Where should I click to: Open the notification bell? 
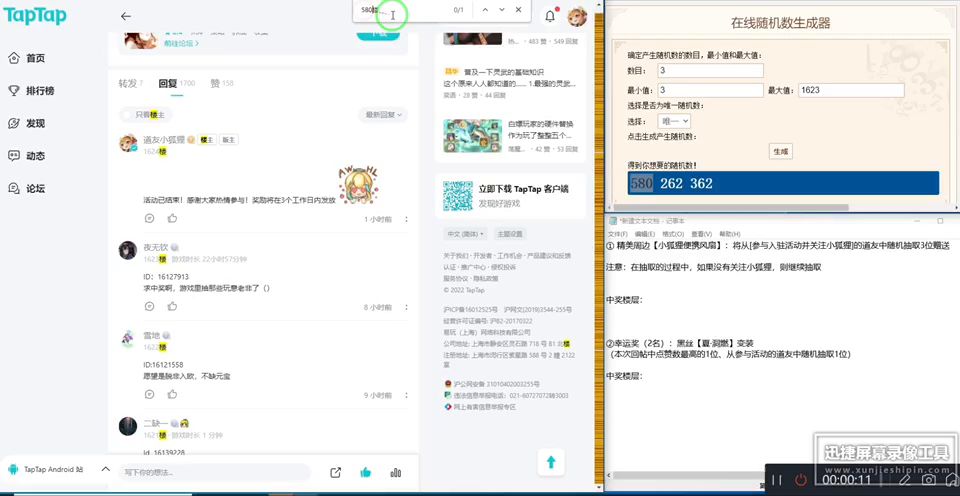click(x=549, y=16)
